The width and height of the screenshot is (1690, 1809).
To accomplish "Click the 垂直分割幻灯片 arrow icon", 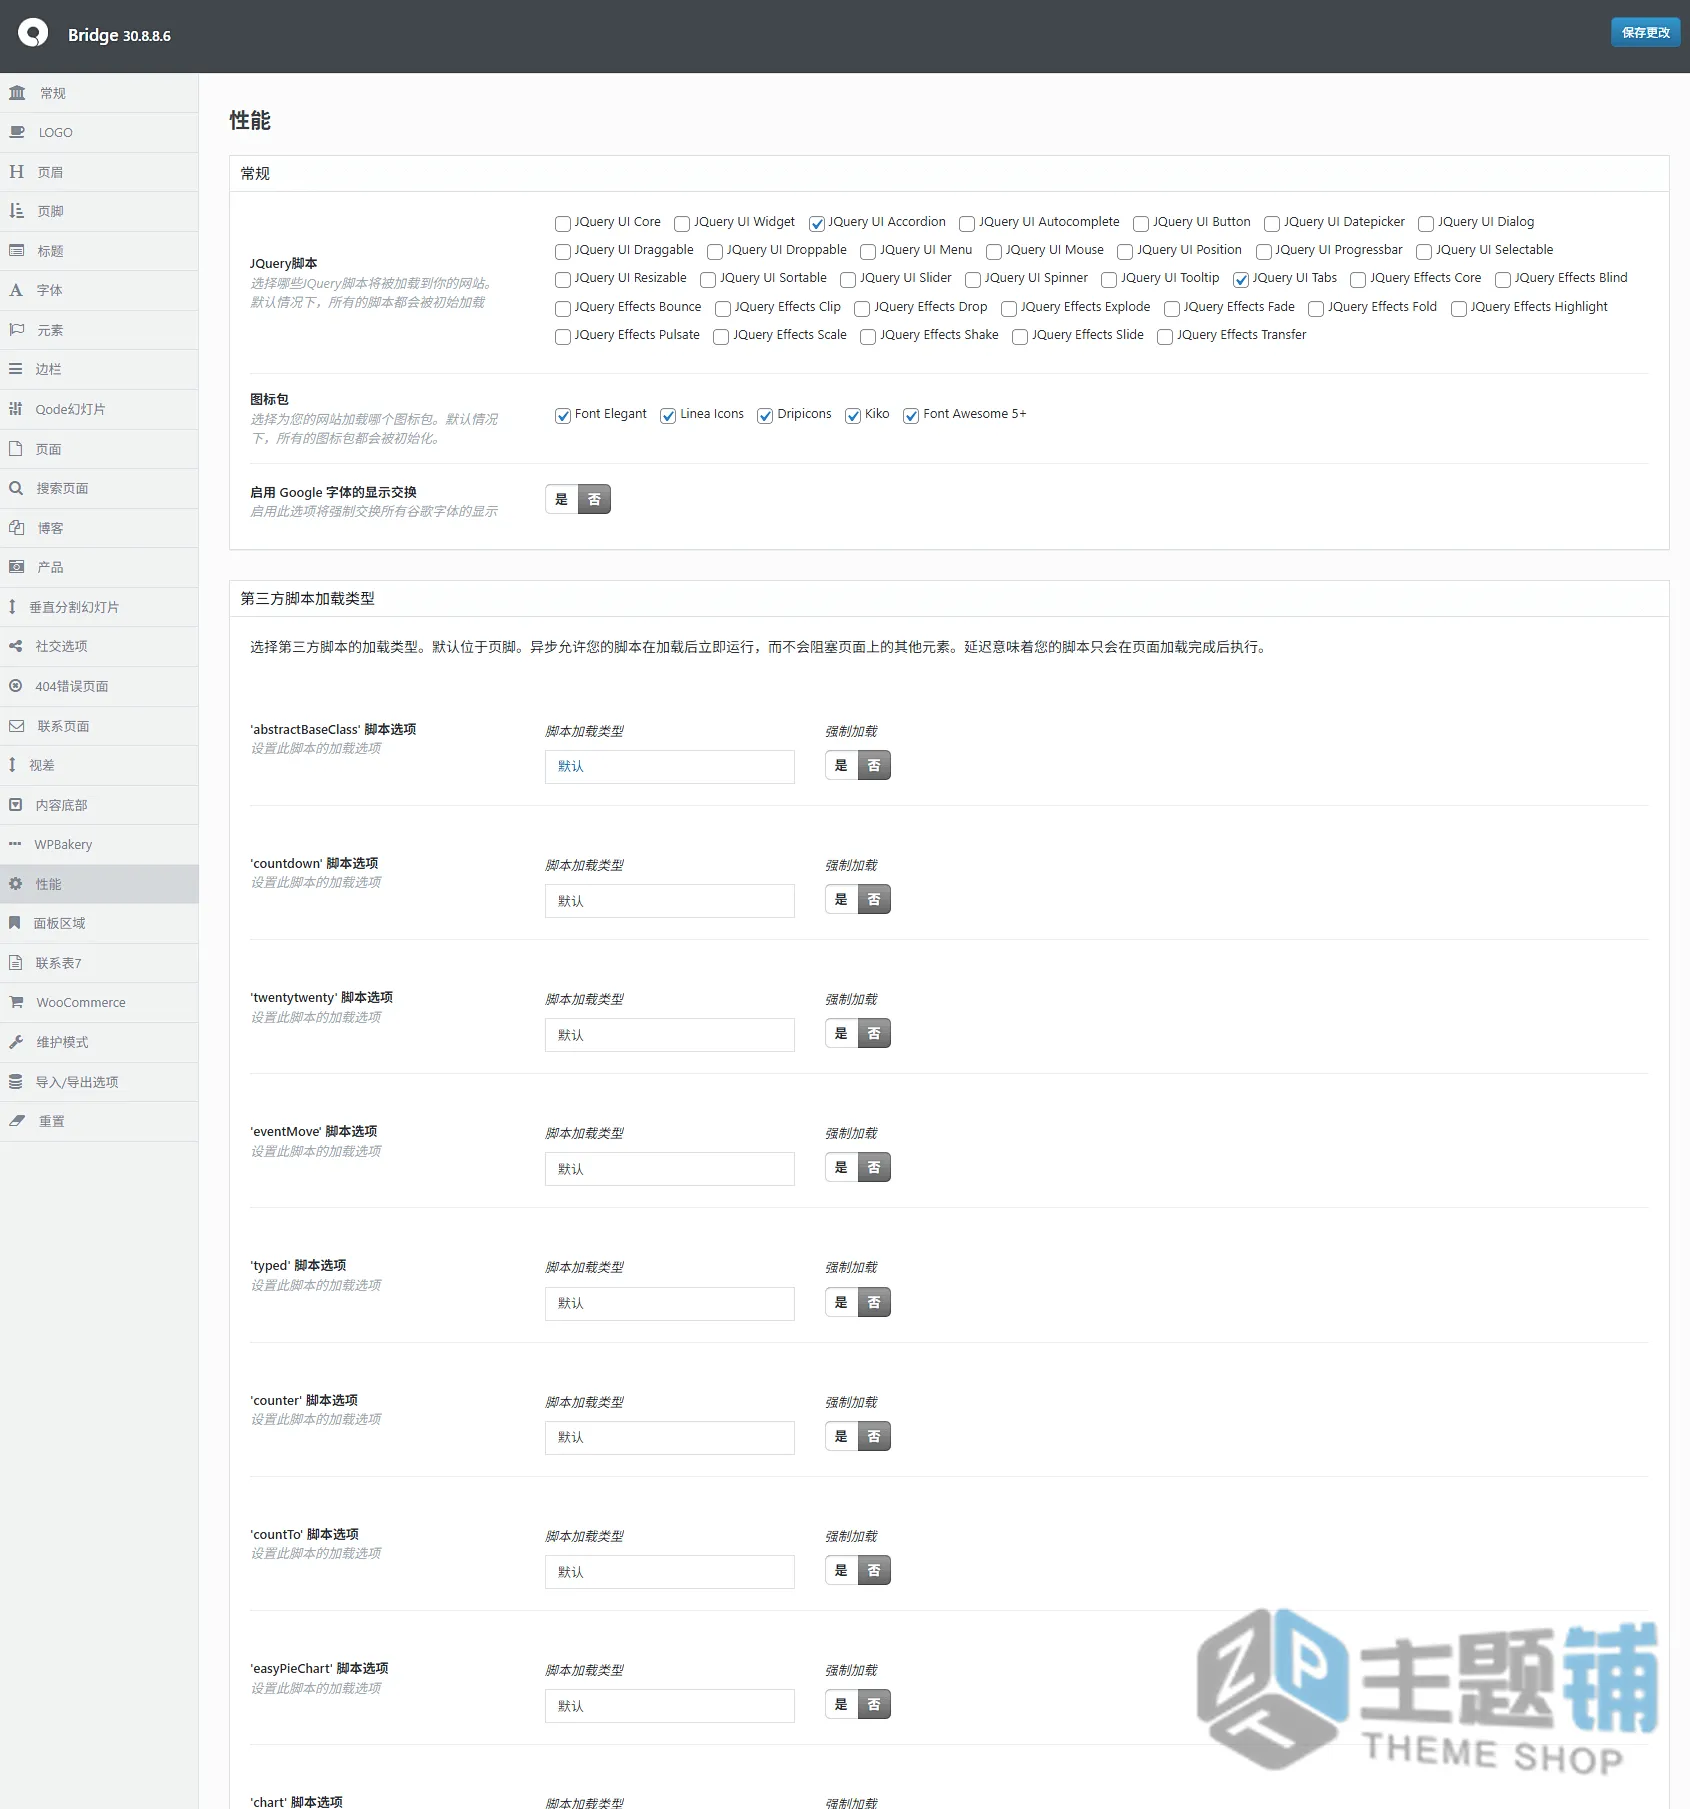I will coord(12,607).
